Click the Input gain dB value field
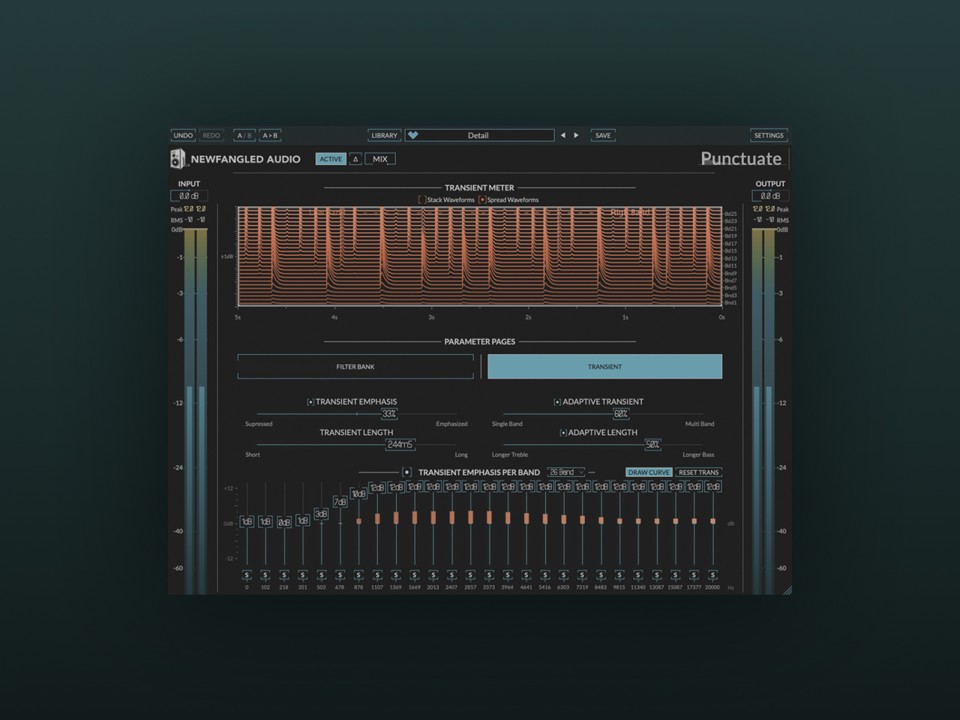Viewport: 960px width, 720px height. tap(189, 196)
